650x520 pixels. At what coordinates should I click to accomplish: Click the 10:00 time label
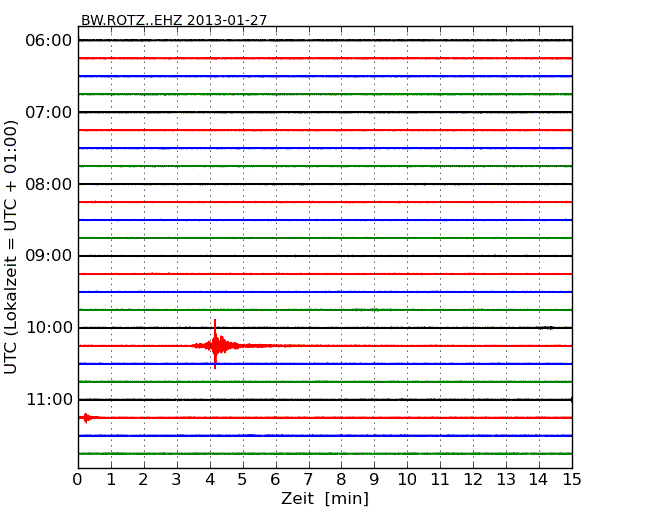(x=49, y=328)
